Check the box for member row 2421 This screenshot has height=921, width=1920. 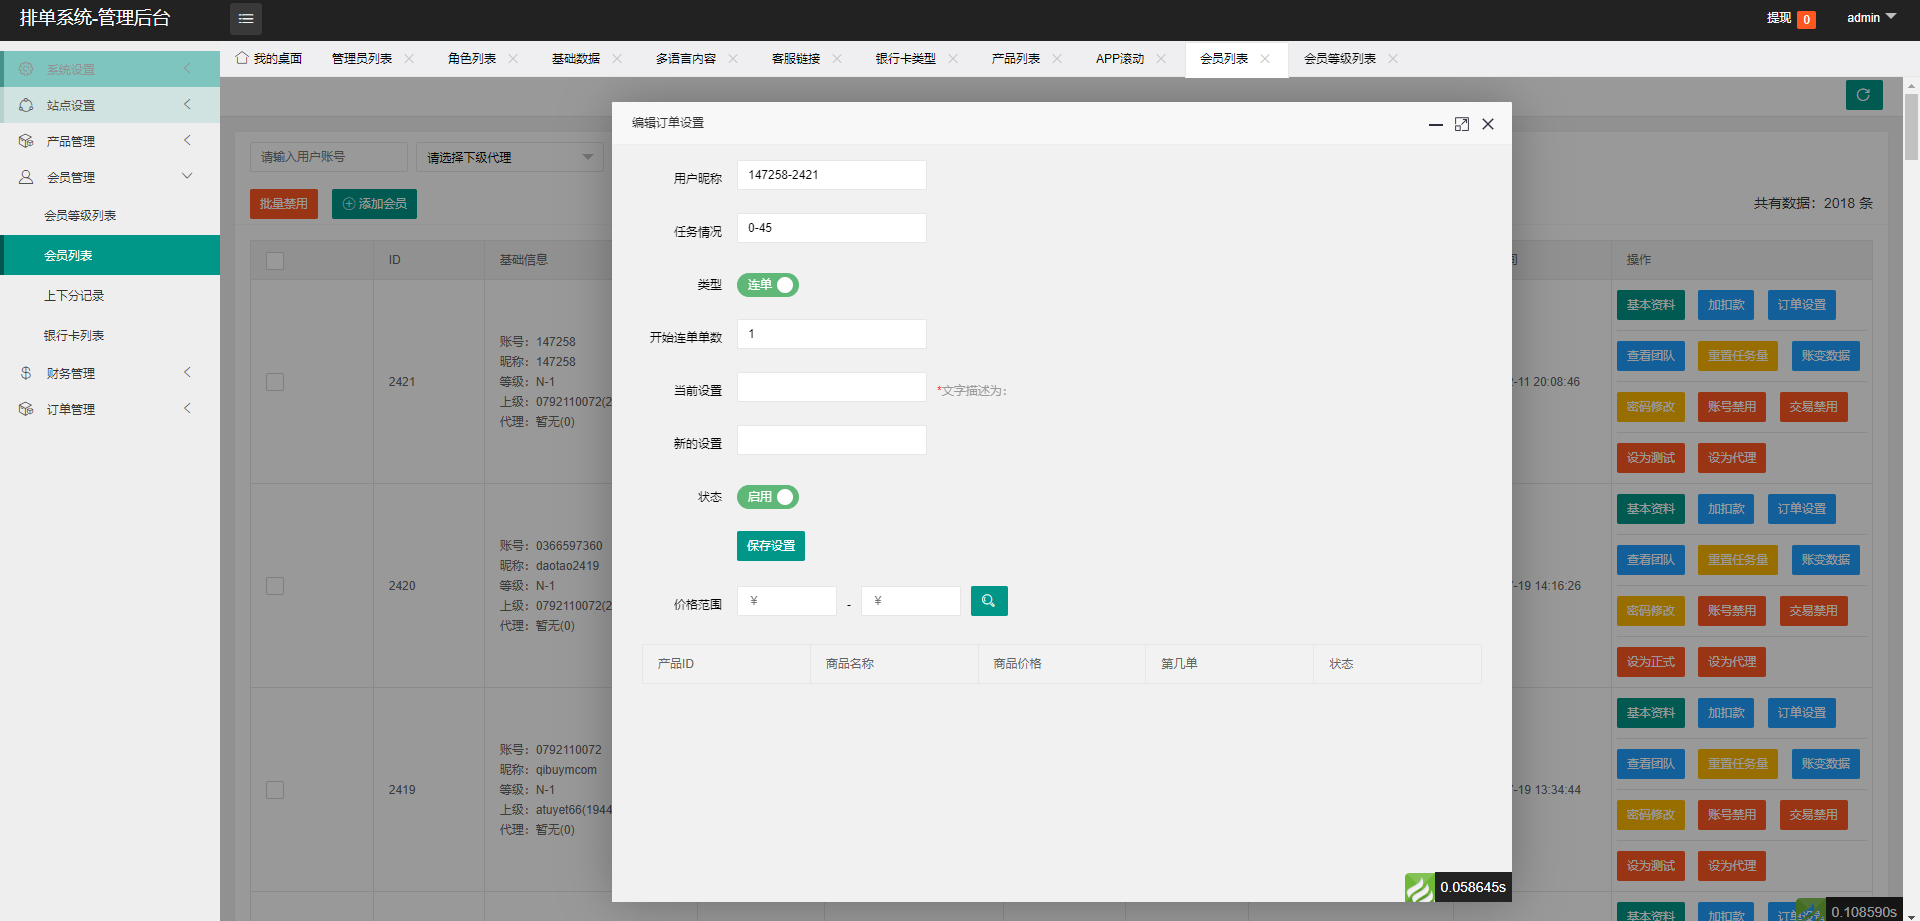pos(275,382)
